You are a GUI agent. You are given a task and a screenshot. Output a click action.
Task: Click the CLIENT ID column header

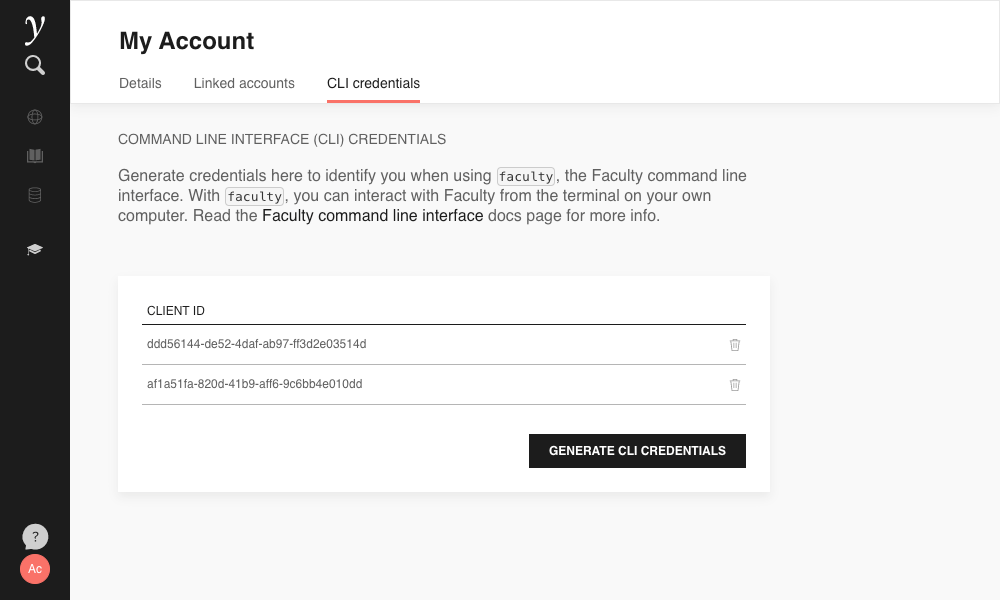pos(176,311)
